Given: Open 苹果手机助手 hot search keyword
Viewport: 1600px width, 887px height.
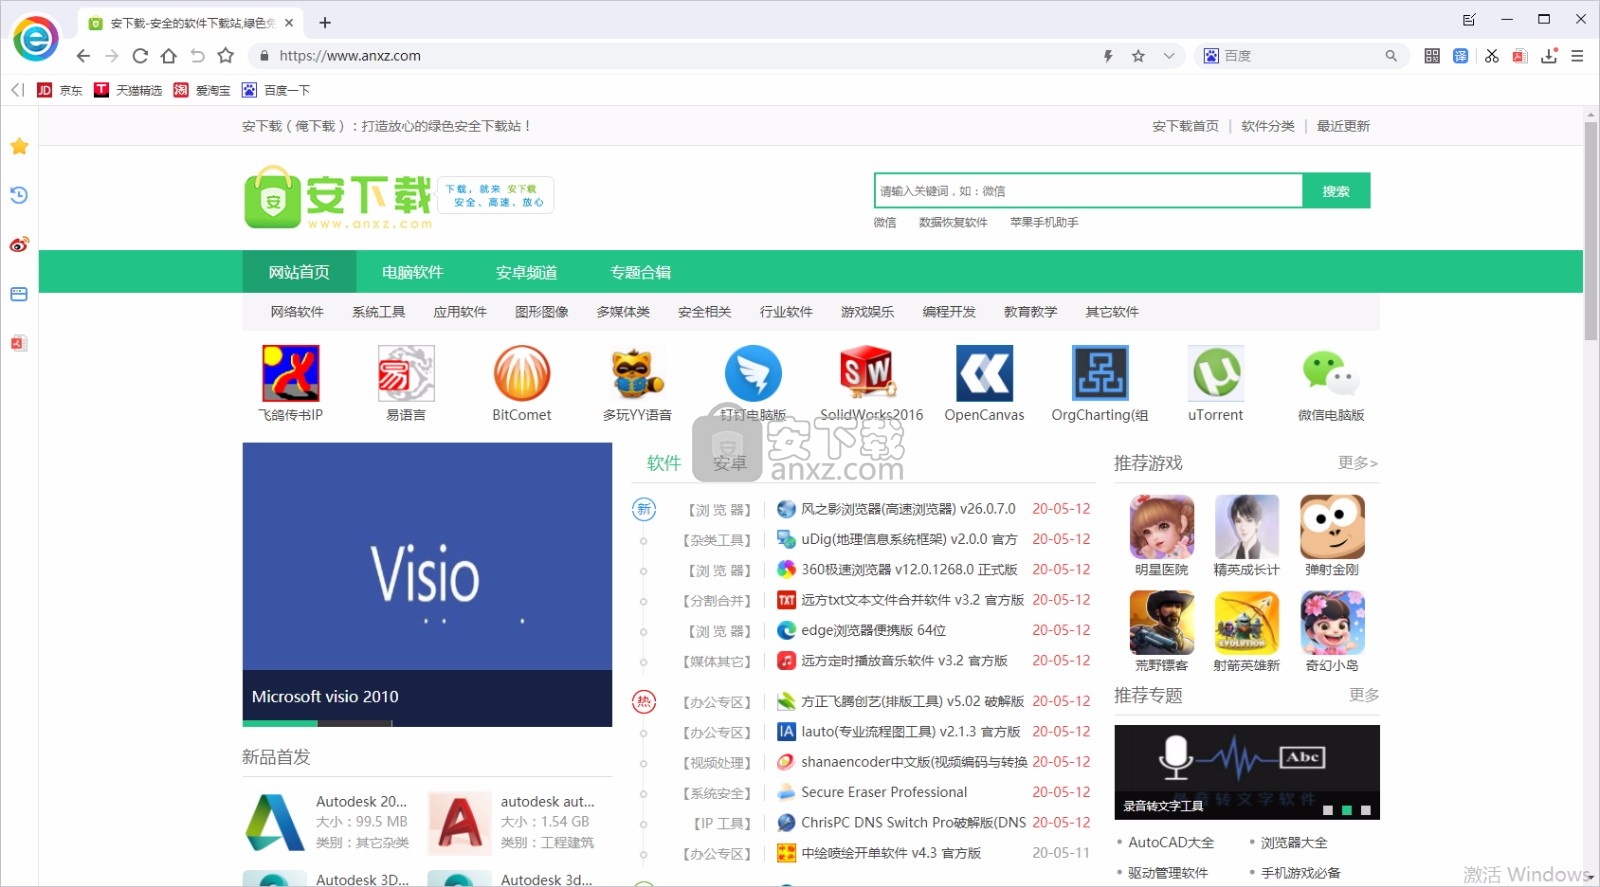Looking at the screenshot, I should 1044,223.
